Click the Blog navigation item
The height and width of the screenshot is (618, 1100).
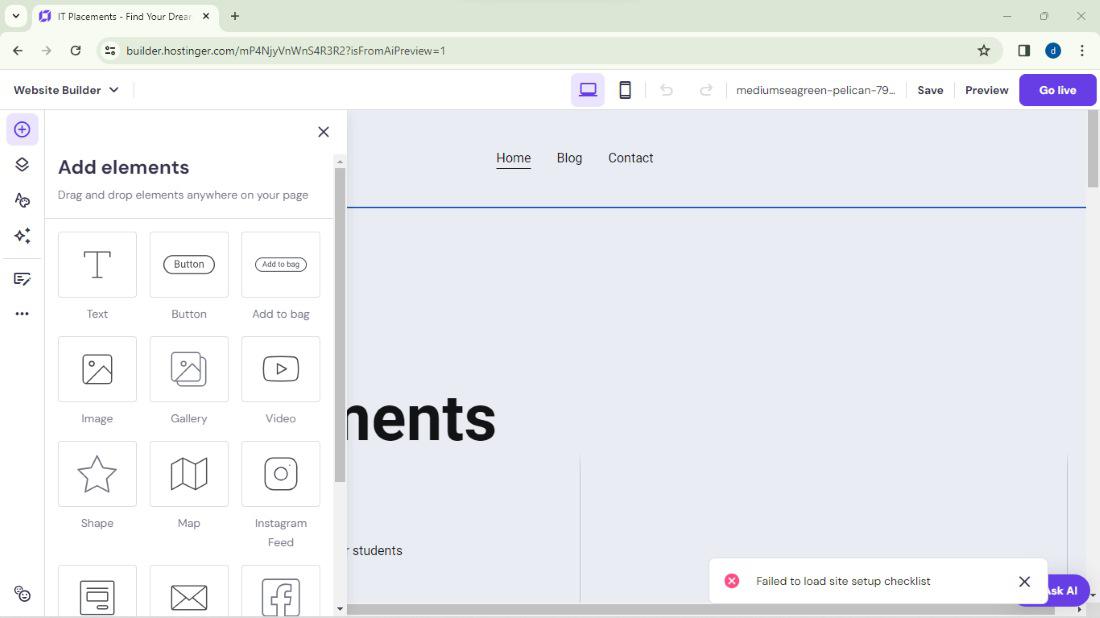[570, 158]
